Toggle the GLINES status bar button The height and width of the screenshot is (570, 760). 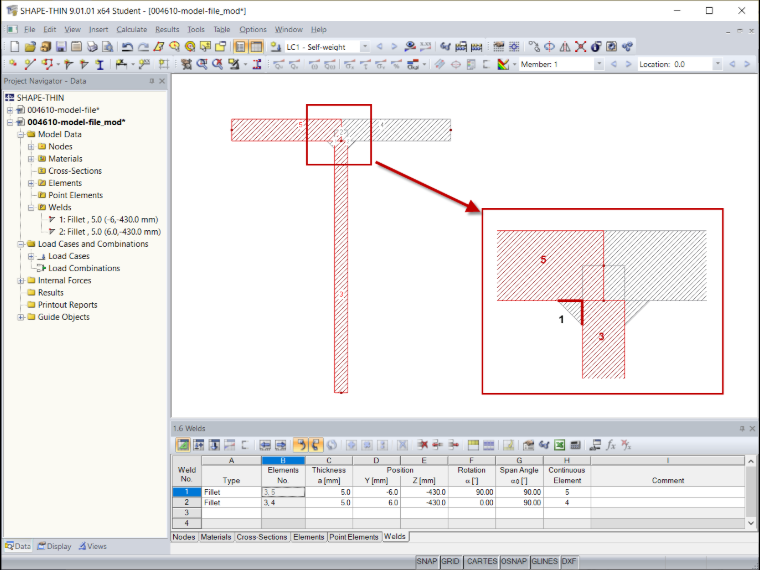tap(545, 561)
